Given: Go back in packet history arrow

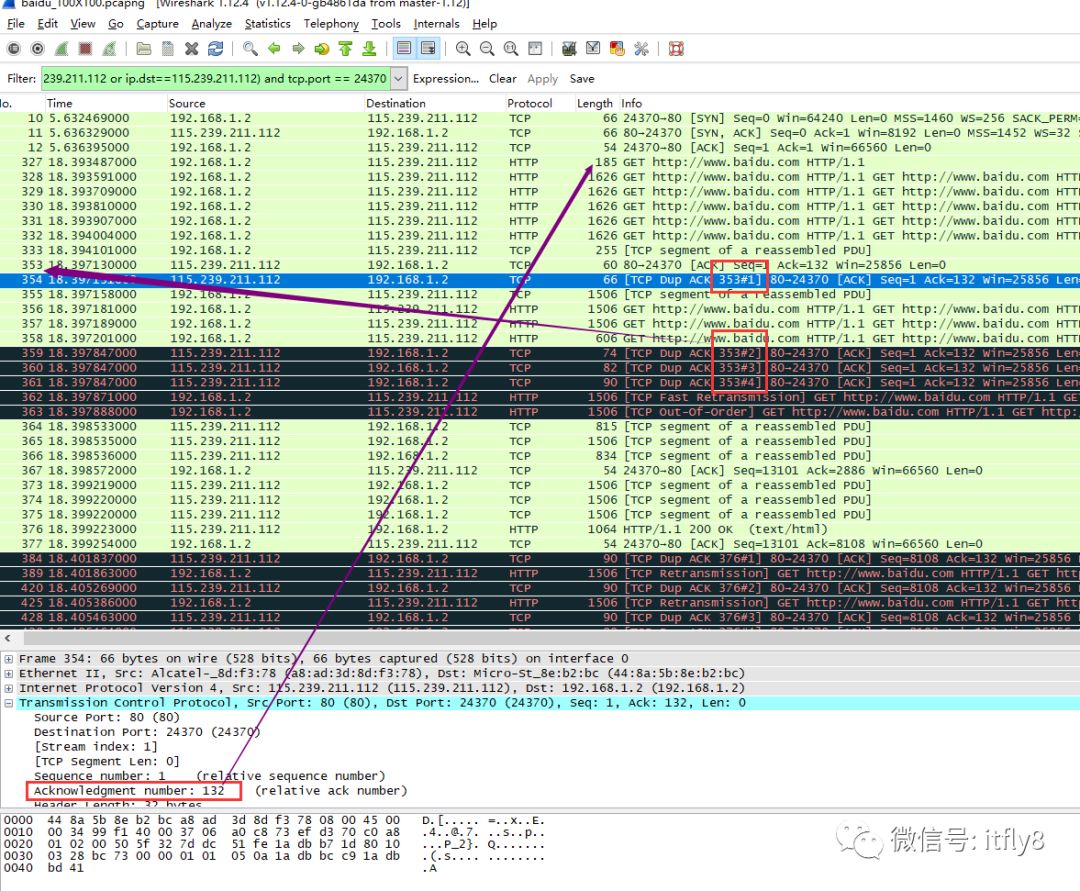Looking at the screenshot, I should pyautogui.click(x=274, y=49).
